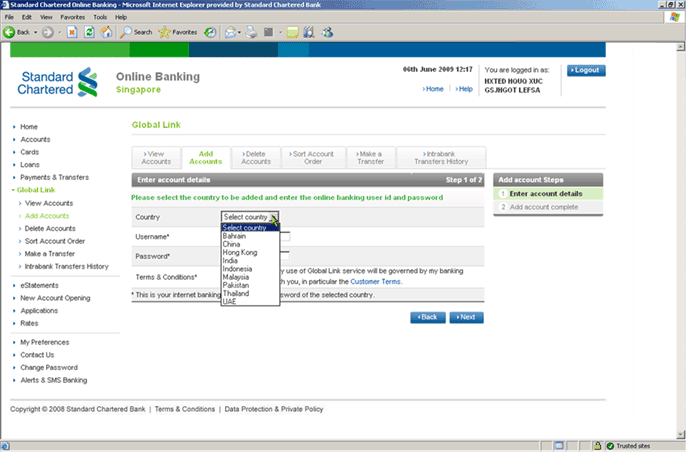
Task: Open the Forward button history dropdown arrow
Action: click(x=60, y=32)
